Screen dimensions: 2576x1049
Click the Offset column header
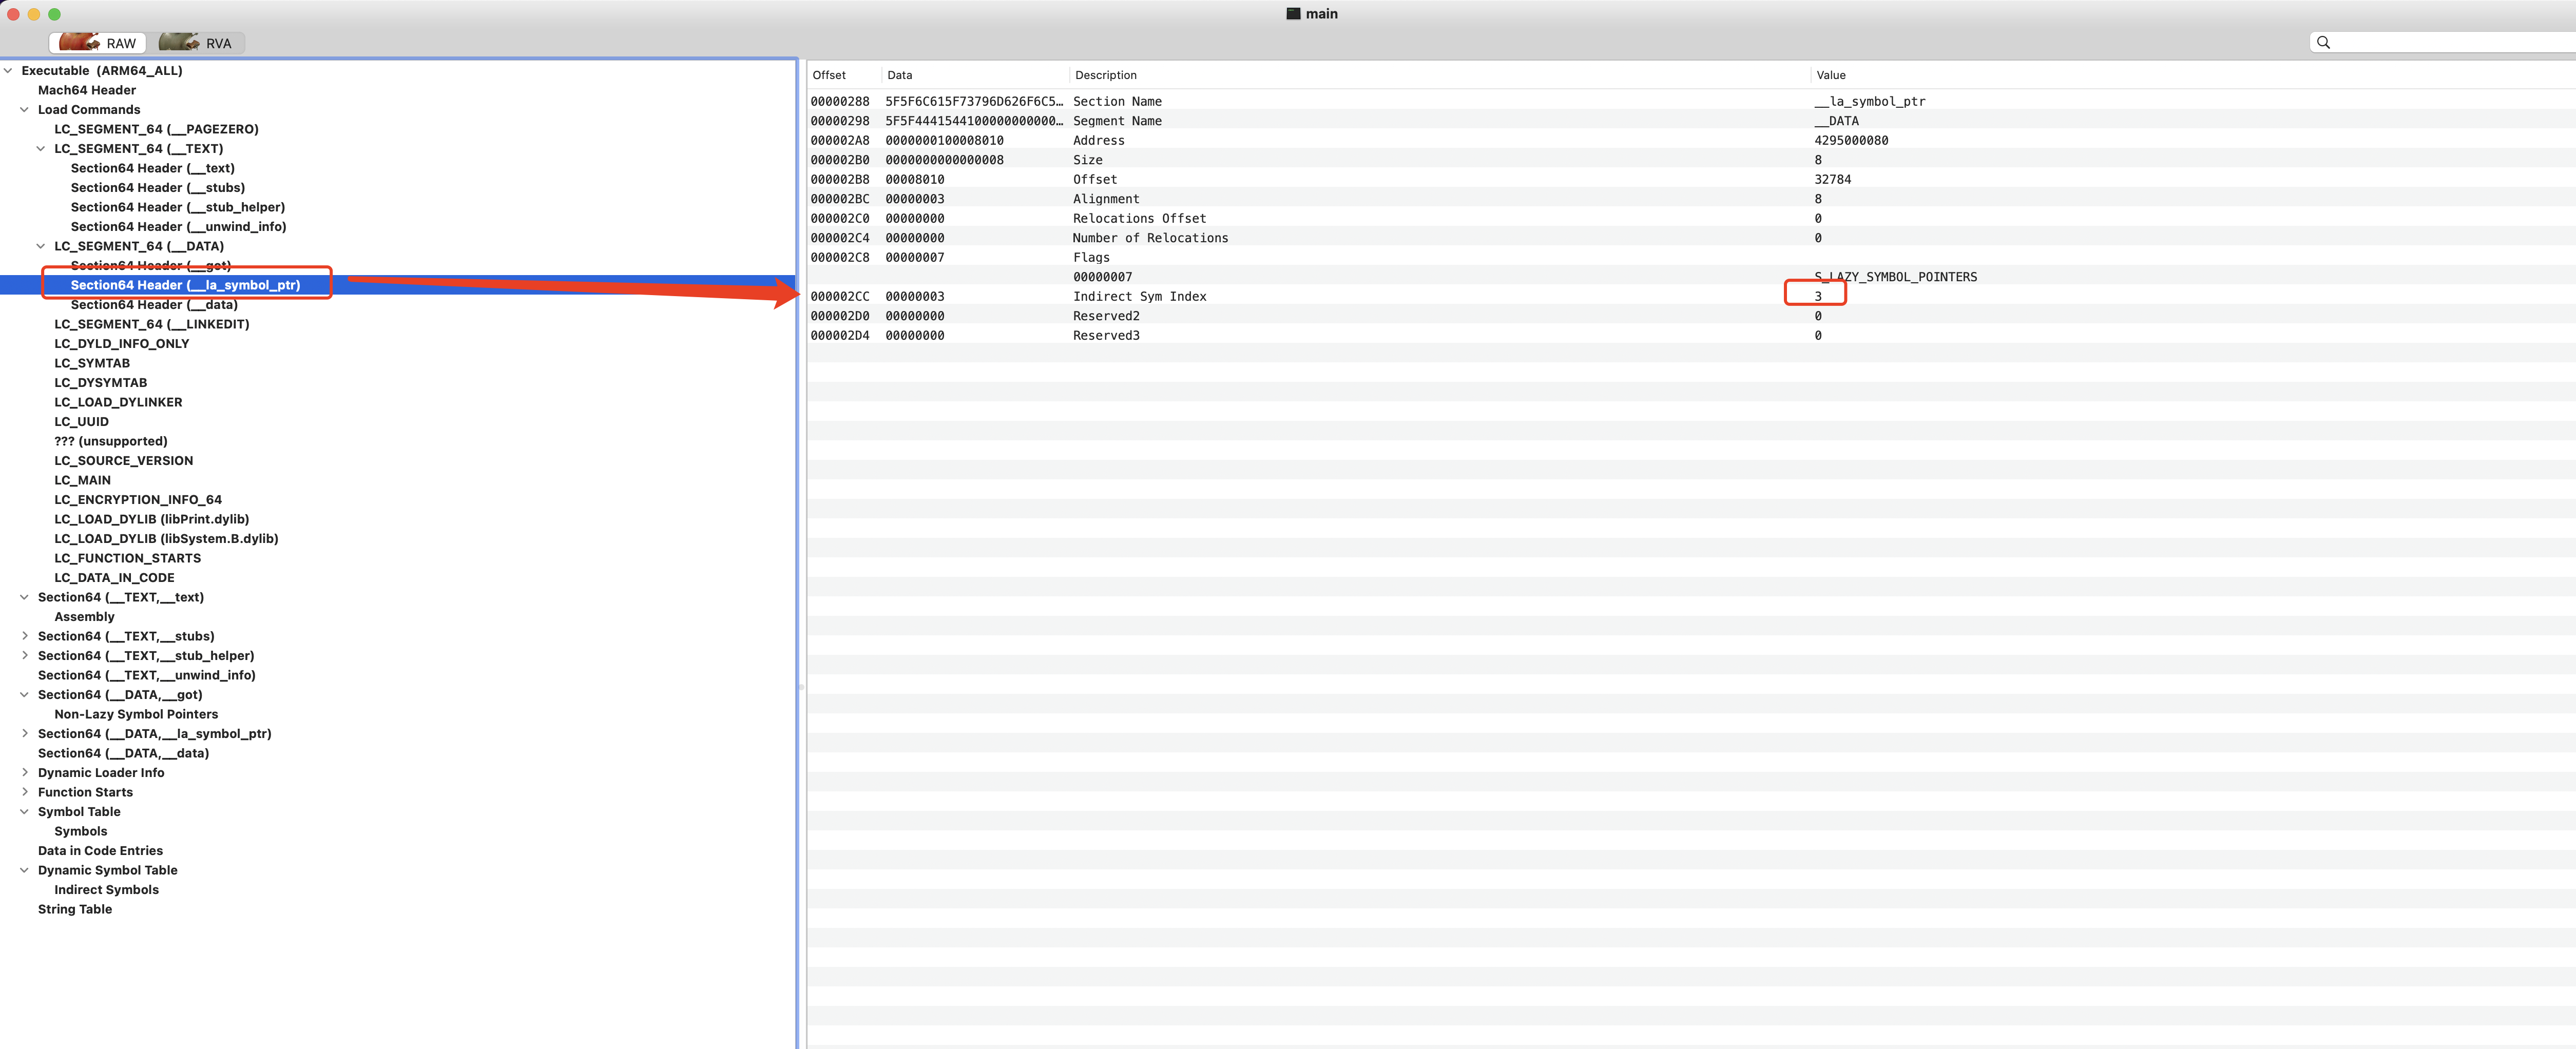pos(829,75)
